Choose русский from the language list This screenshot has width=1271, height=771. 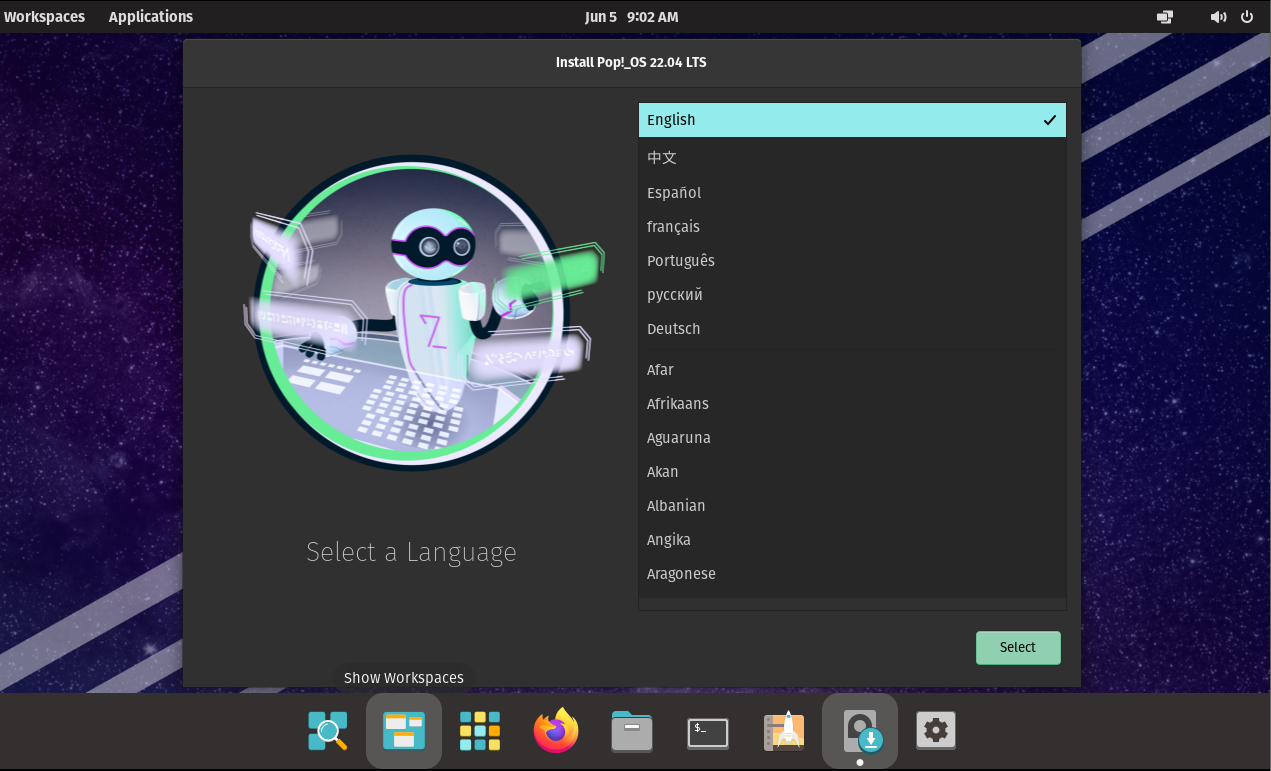[852, 295]
